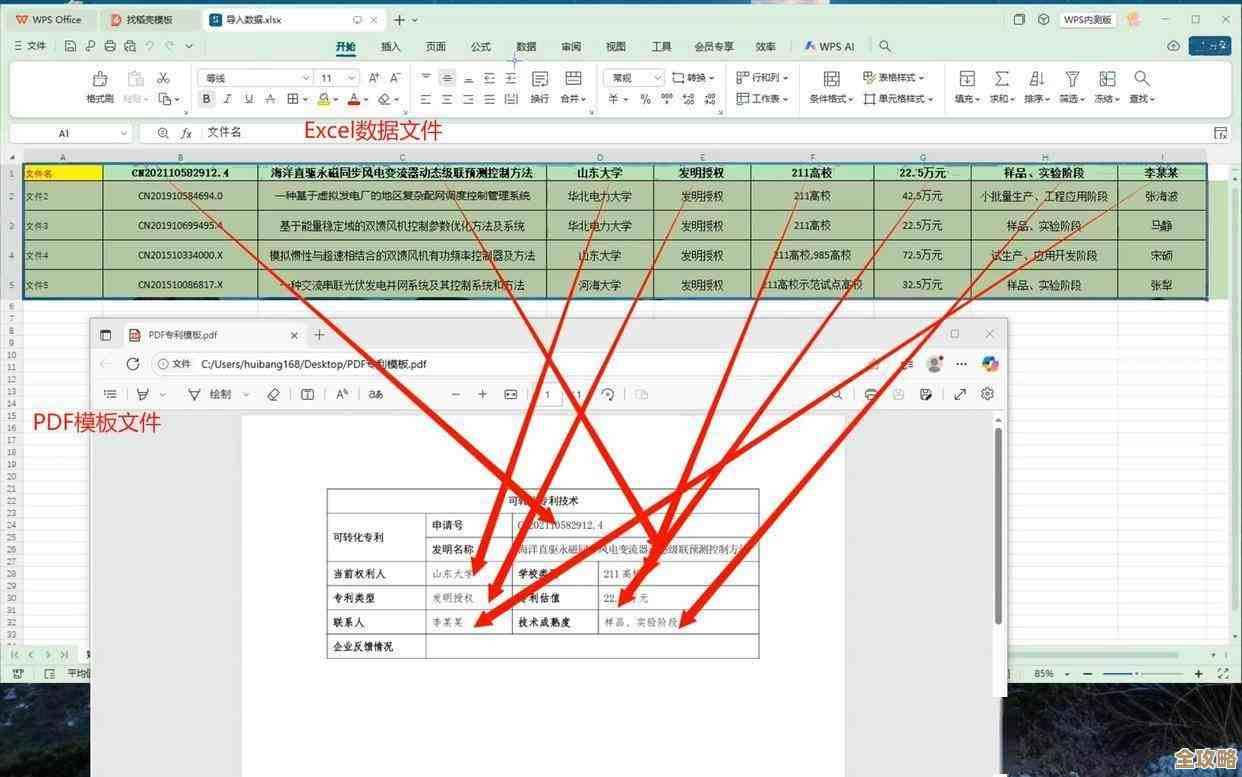Switch to the 插入 (Insert) ribbon tab
This screenshot has width=1242, height=777.
(391, 46)
